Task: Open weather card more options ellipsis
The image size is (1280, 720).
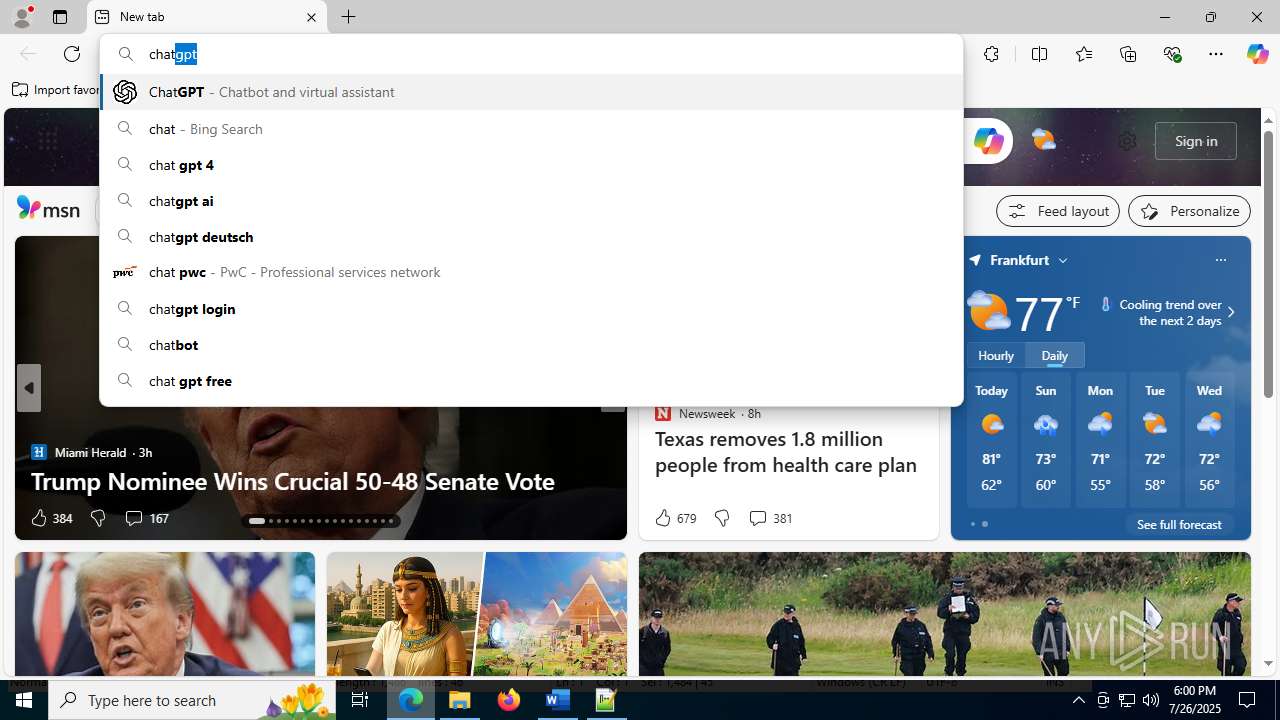Action: pos(1220,260)
